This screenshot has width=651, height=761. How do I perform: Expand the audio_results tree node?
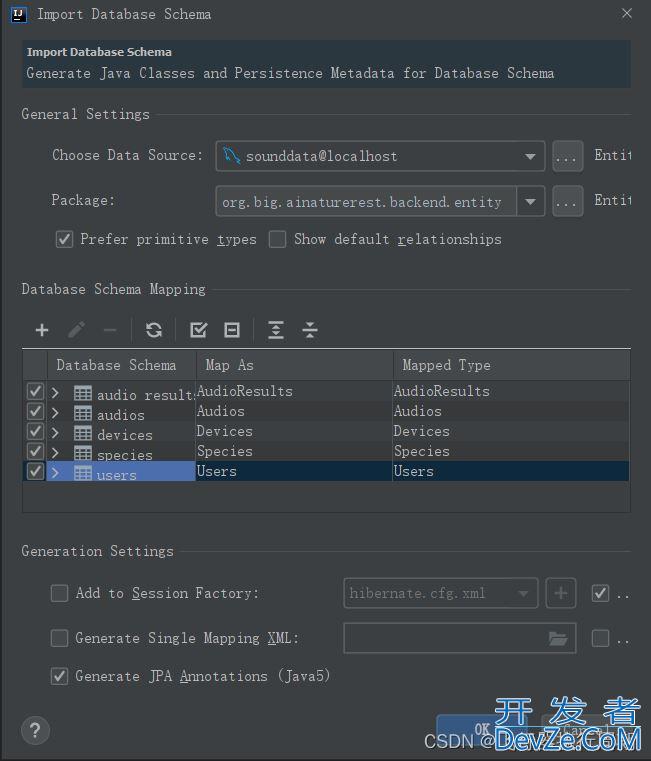point(55,393)
